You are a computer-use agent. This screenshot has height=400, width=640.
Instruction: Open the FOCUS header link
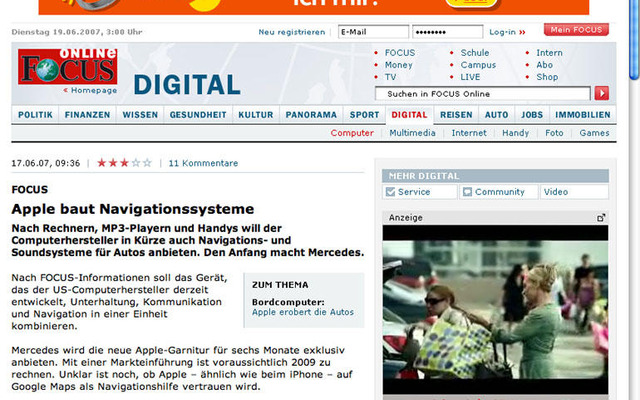click(x=400, y=53)
